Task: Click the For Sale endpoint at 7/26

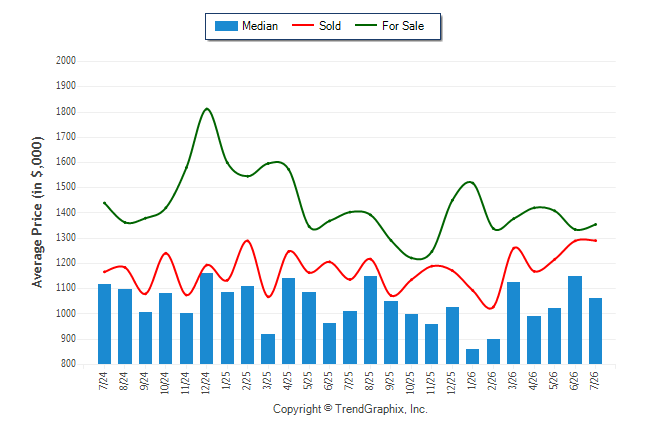Action: point(595,225)
